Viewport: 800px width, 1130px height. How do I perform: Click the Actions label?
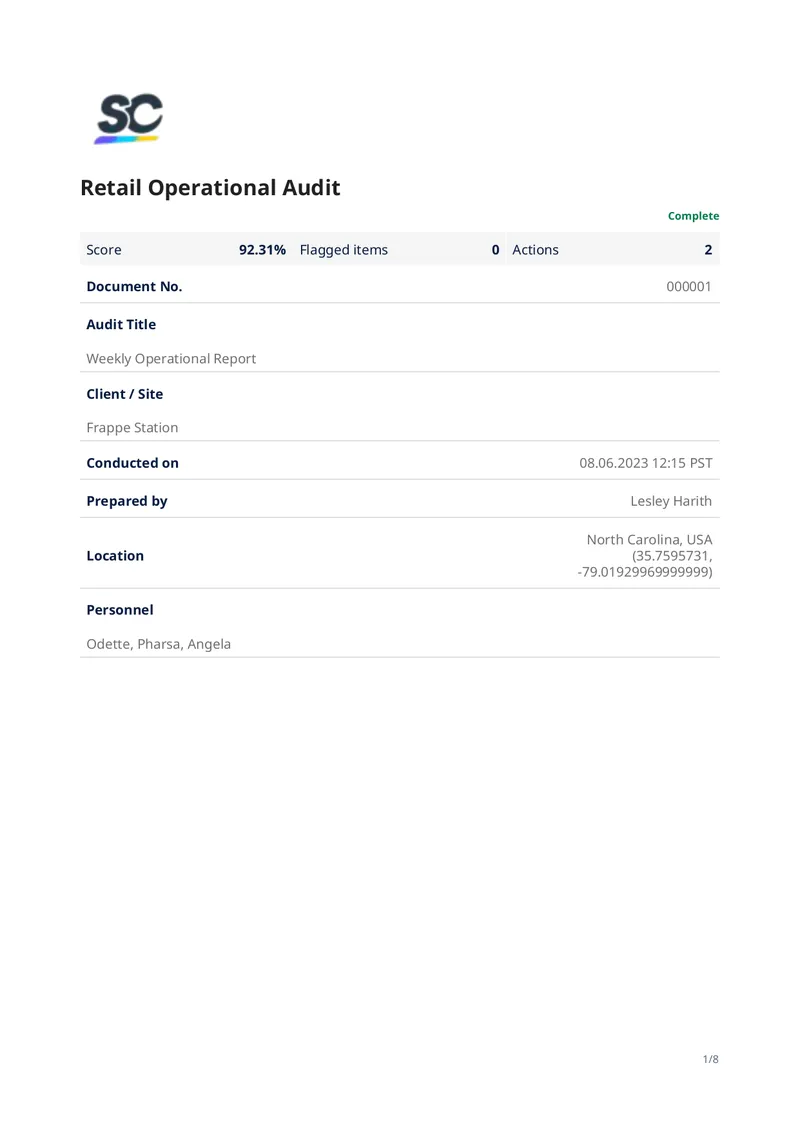click(535, 249)
